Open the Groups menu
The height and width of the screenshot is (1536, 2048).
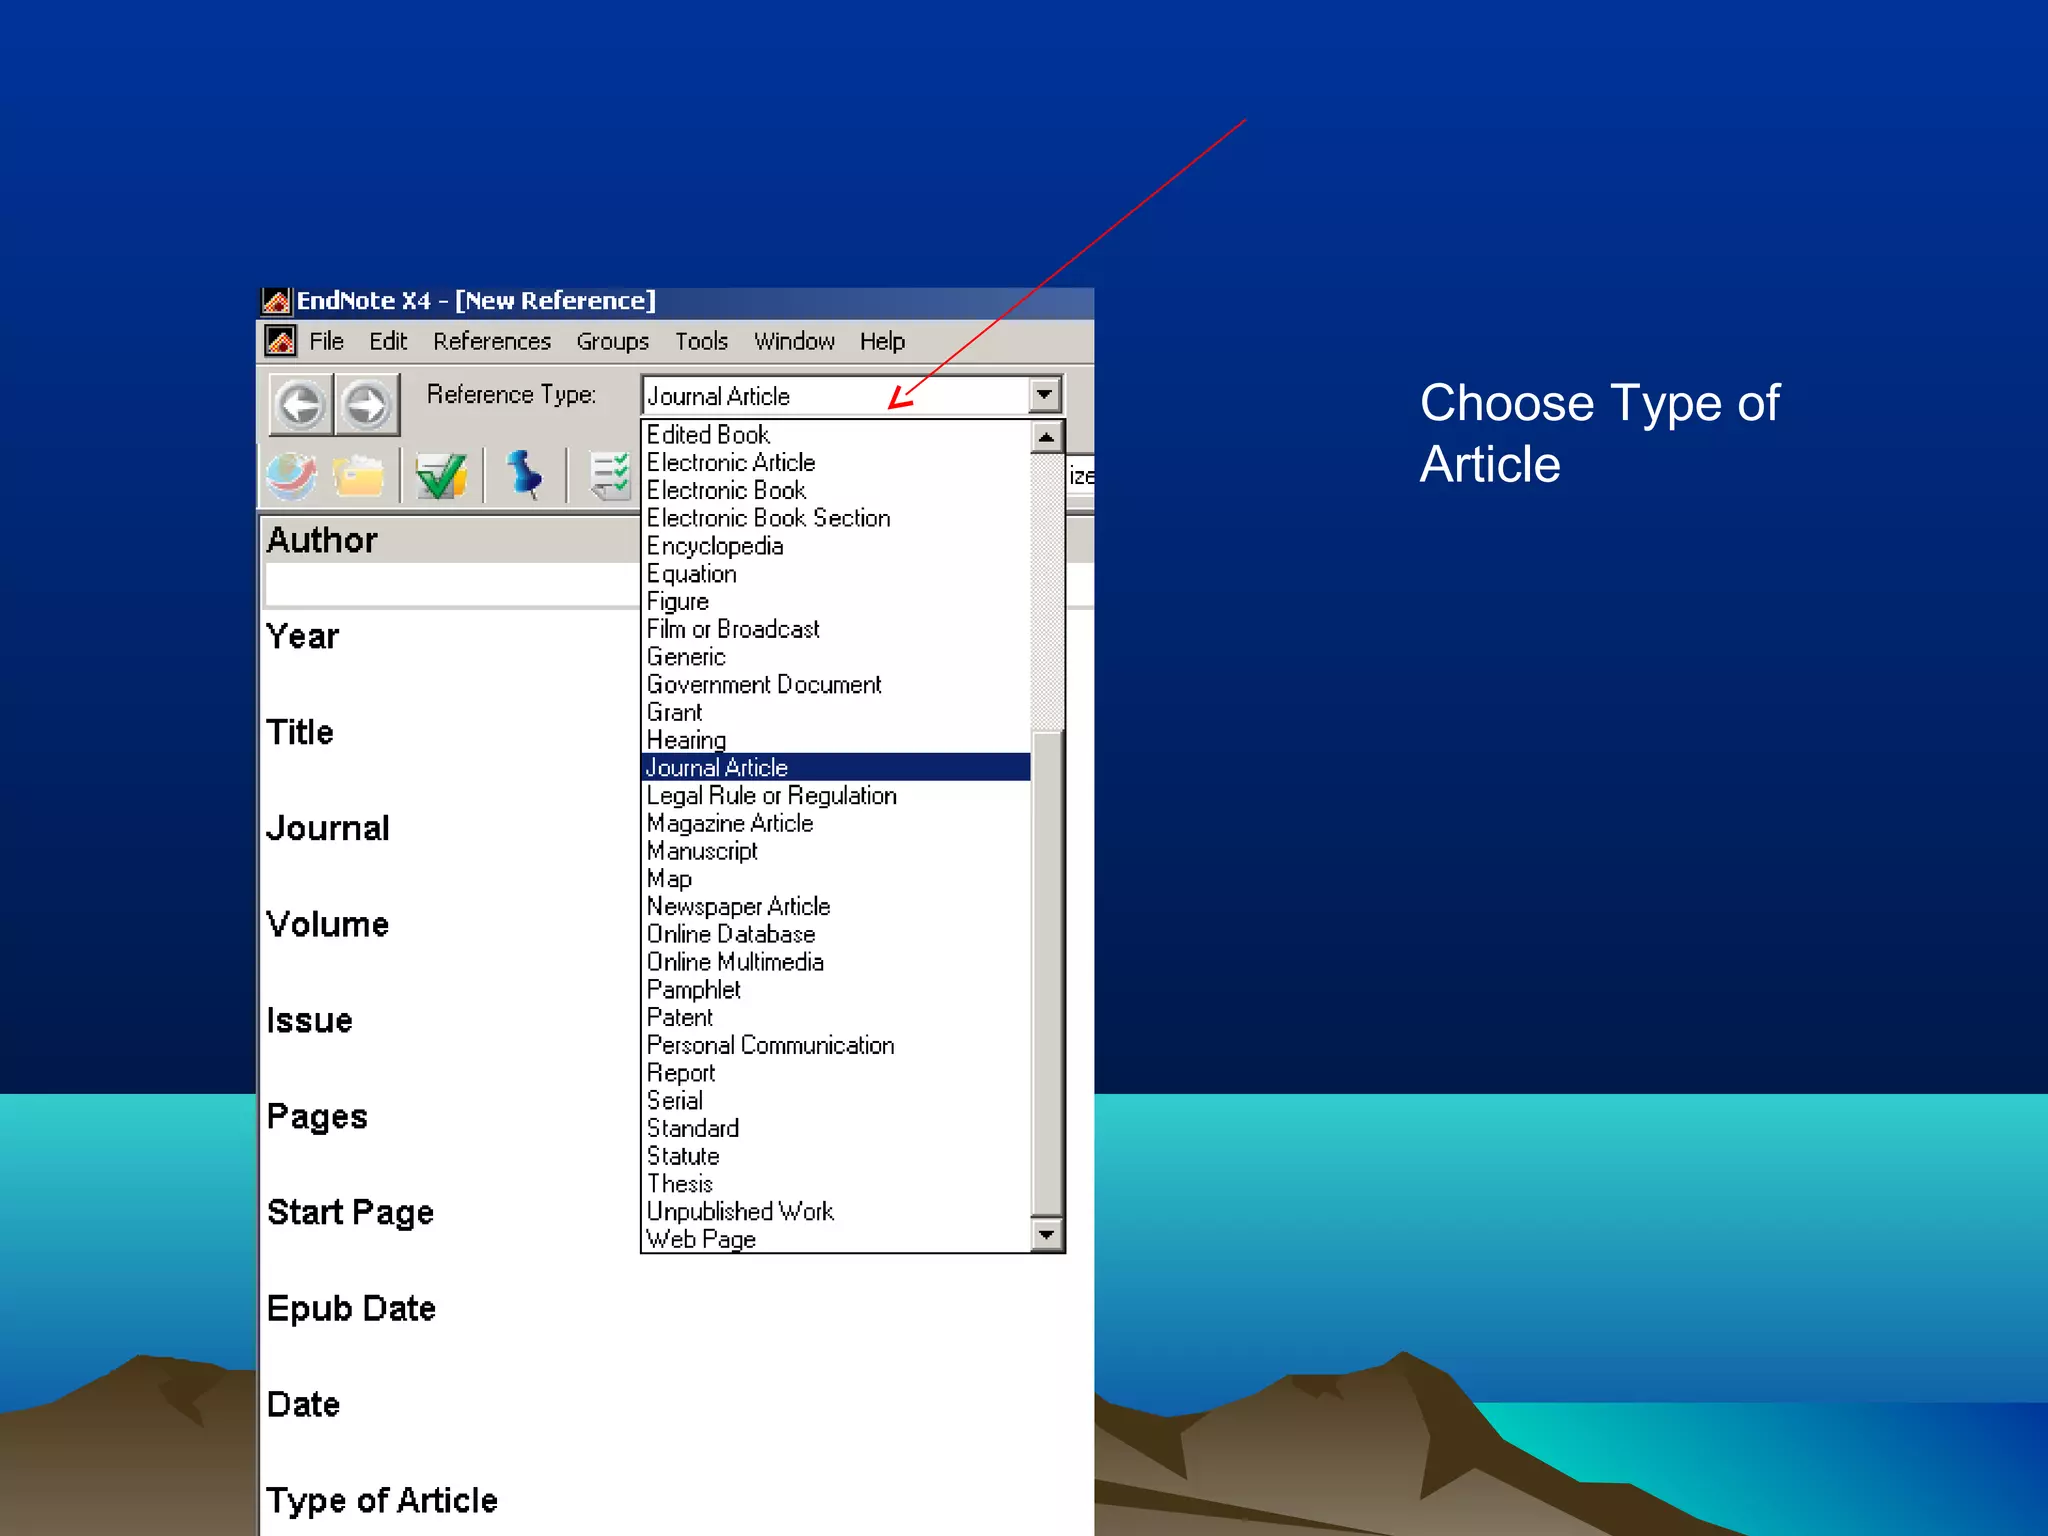tap(612, 342)
